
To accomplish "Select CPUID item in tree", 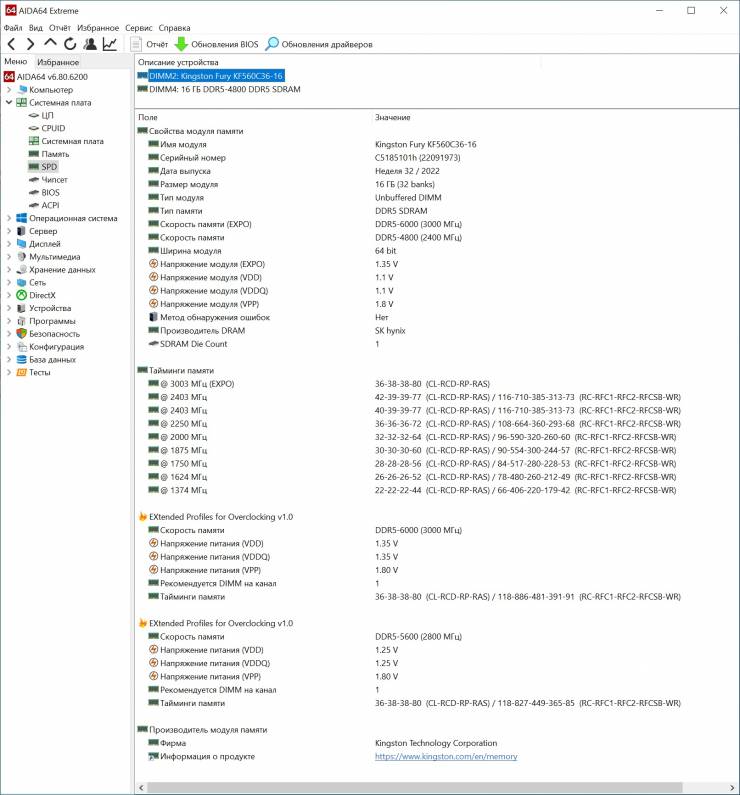I will [x=53, y=128].
